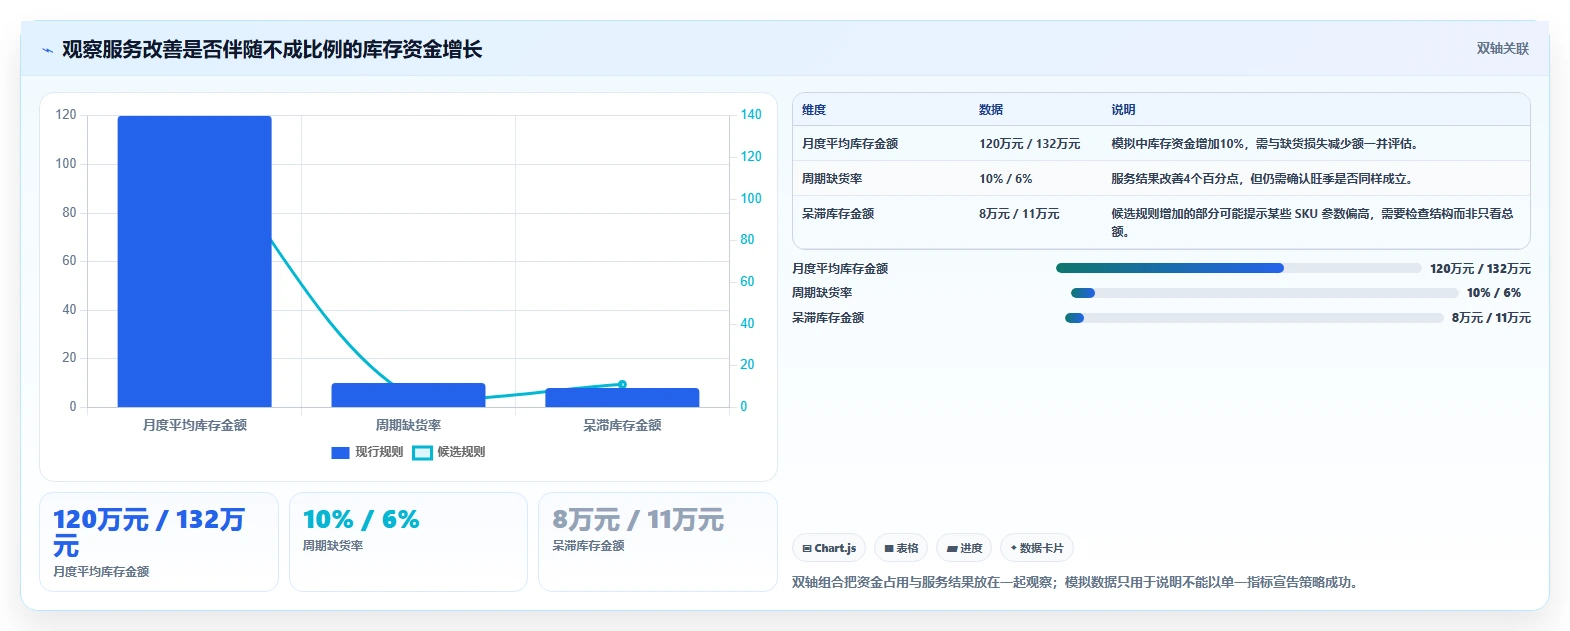Click the 呆滞库存金额 bar in the chart
The height and width of the screenshot is (631, 1570).
622,397
